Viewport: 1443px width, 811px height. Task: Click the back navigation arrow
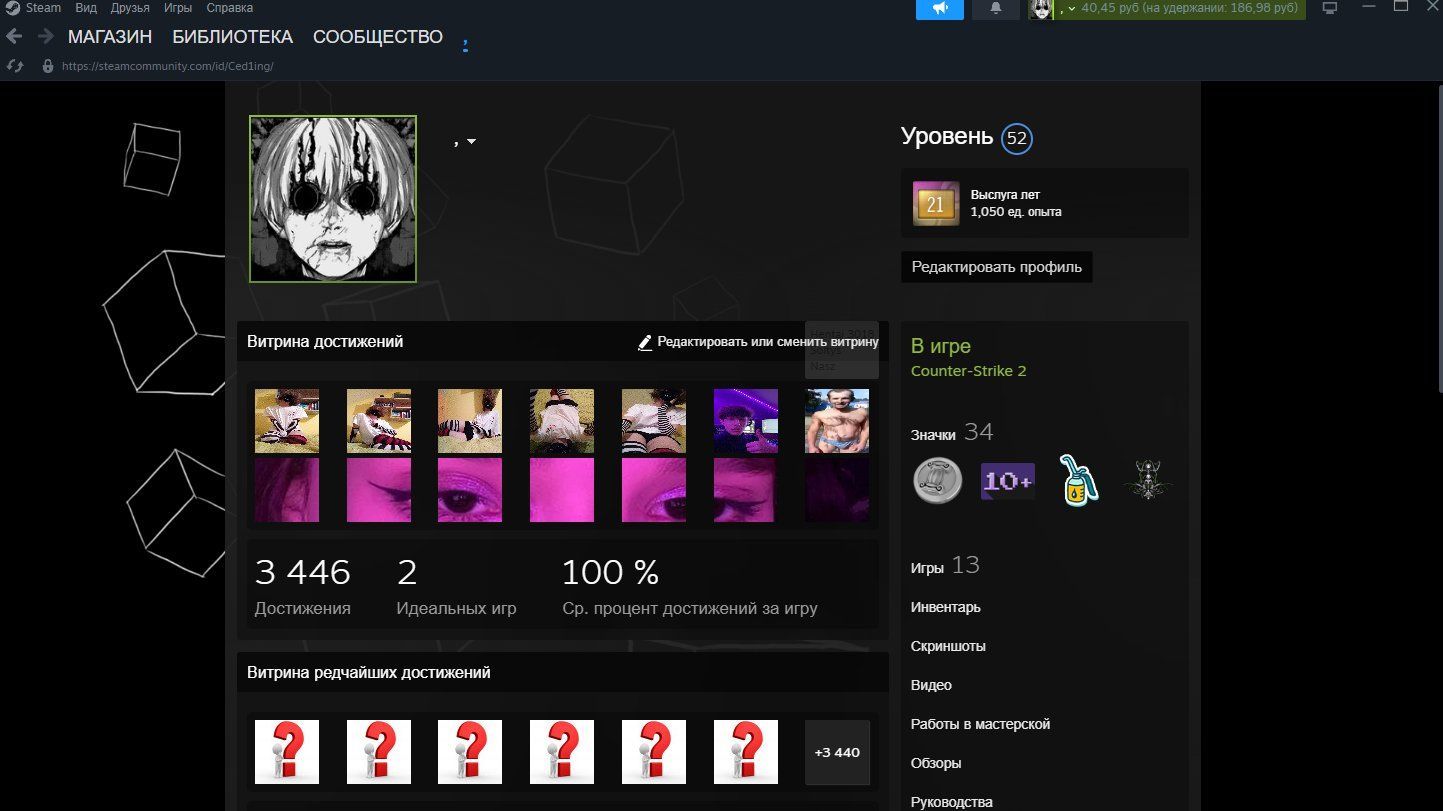(14, 37)
